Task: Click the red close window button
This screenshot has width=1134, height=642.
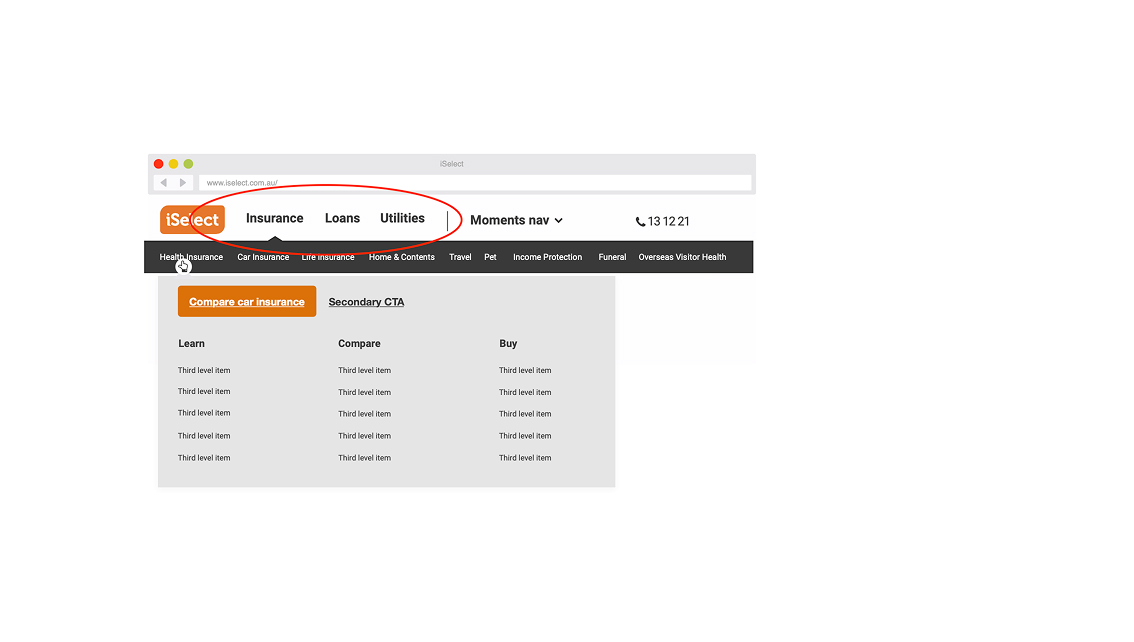Action: [x=158, y=164]
